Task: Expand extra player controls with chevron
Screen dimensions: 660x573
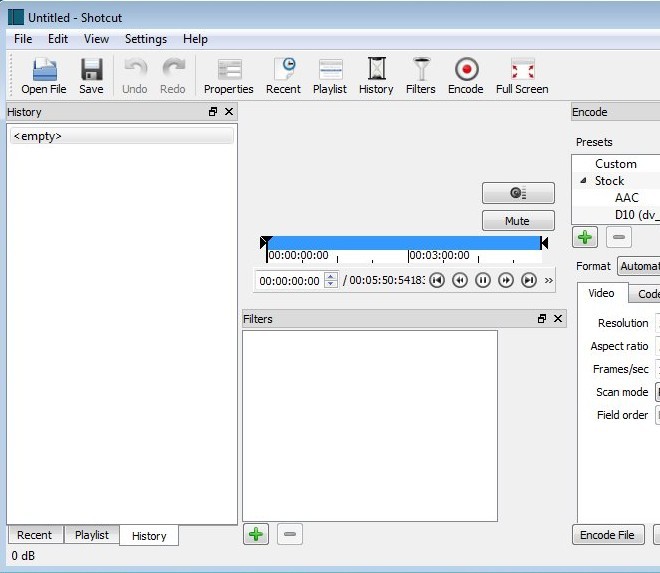Action: click(x=548, y=281)
